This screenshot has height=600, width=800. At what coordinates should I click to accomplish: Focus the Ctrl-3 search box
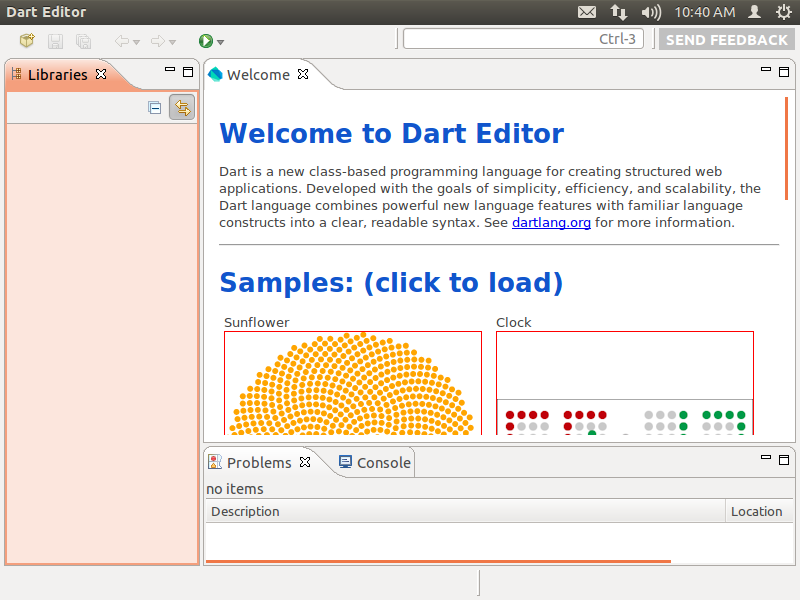523,39
